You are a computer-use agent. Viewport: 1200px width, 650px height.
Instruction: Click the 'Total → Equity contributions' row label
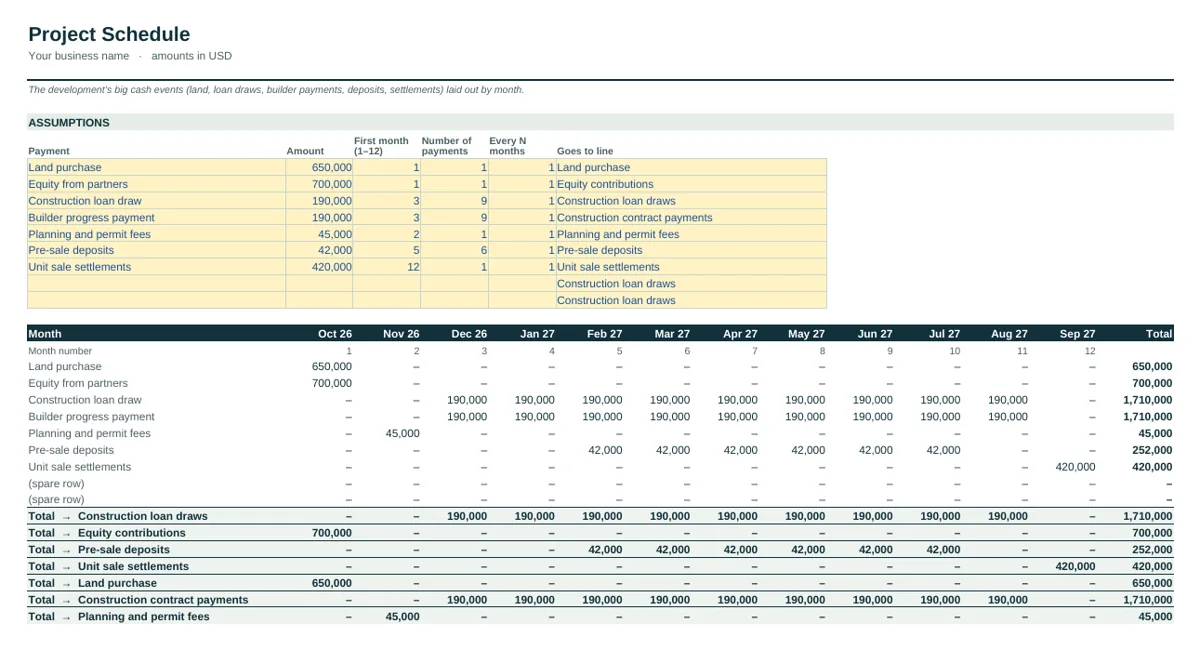107,533
